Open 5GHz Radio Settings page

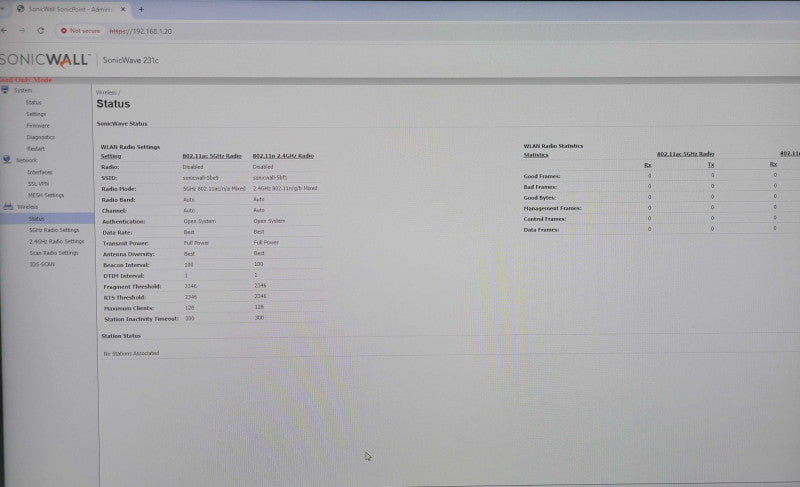tap(54, 230)
